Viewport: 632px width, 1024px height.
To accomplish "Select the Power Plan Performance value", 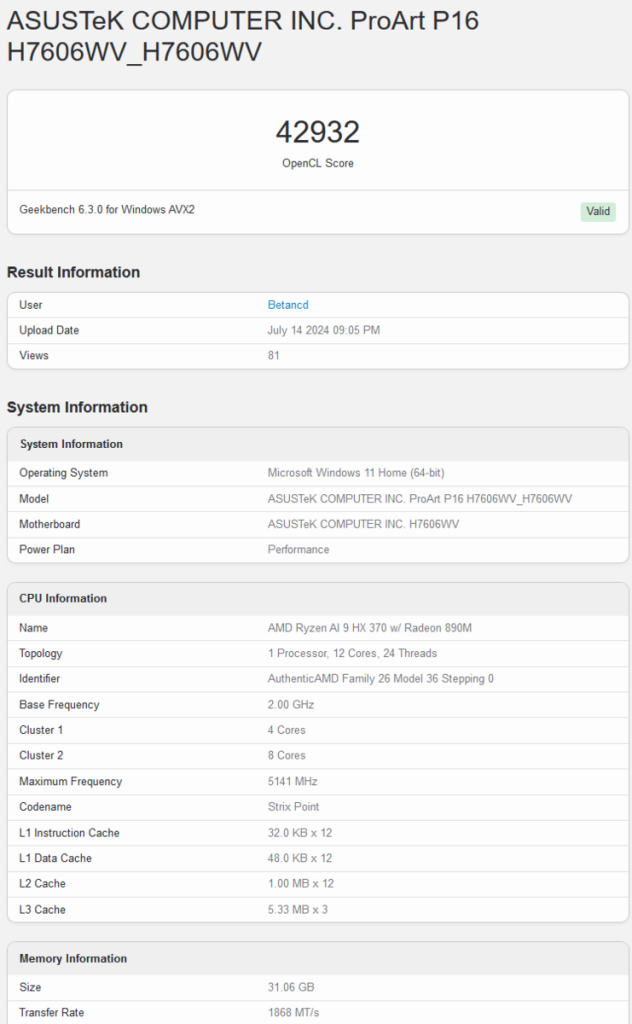I will (x=292, y=549).
